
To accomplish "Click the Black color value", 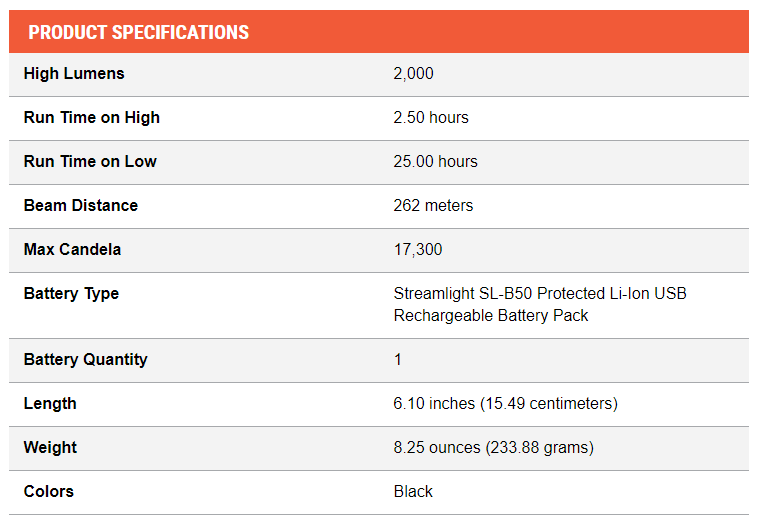I will [413, 492].
